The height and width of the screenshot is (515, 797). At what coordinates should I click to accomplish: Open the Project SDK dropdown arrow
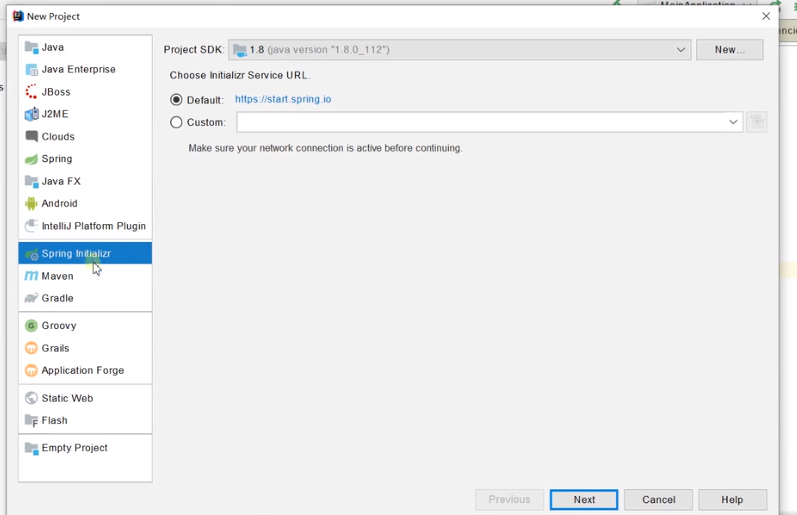point(681,50)
